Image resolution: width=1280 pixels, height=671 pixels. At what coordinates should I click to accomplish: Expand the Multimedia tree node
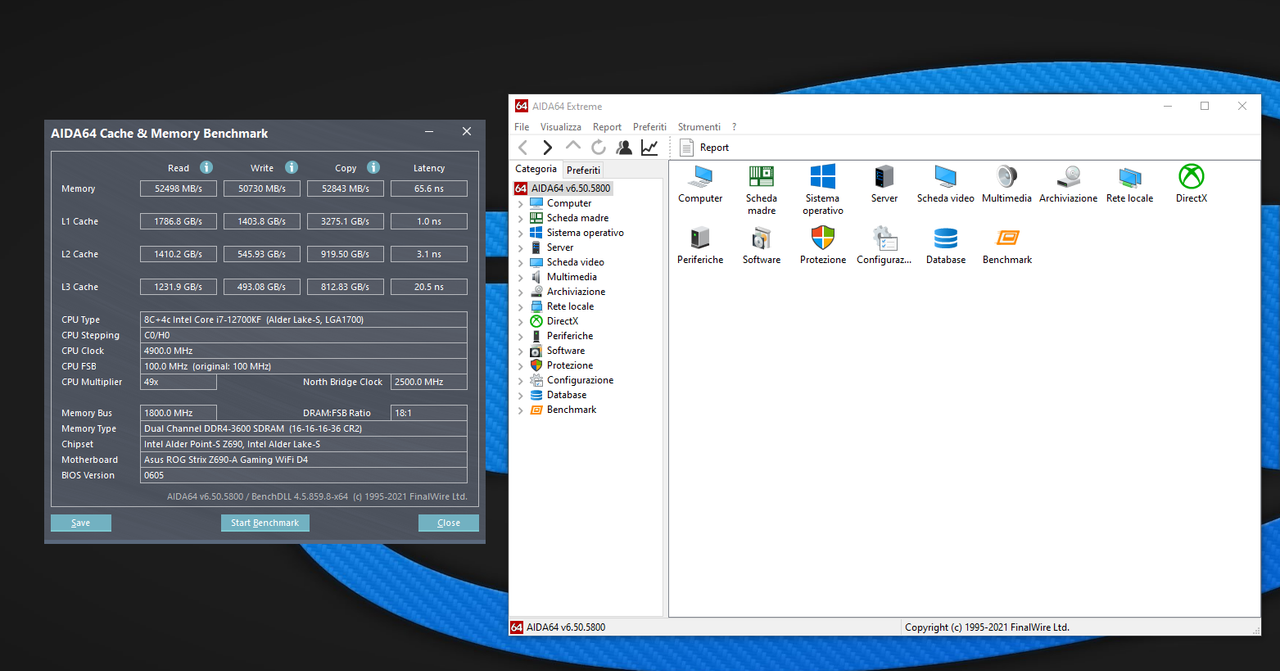tap(520, 277)
